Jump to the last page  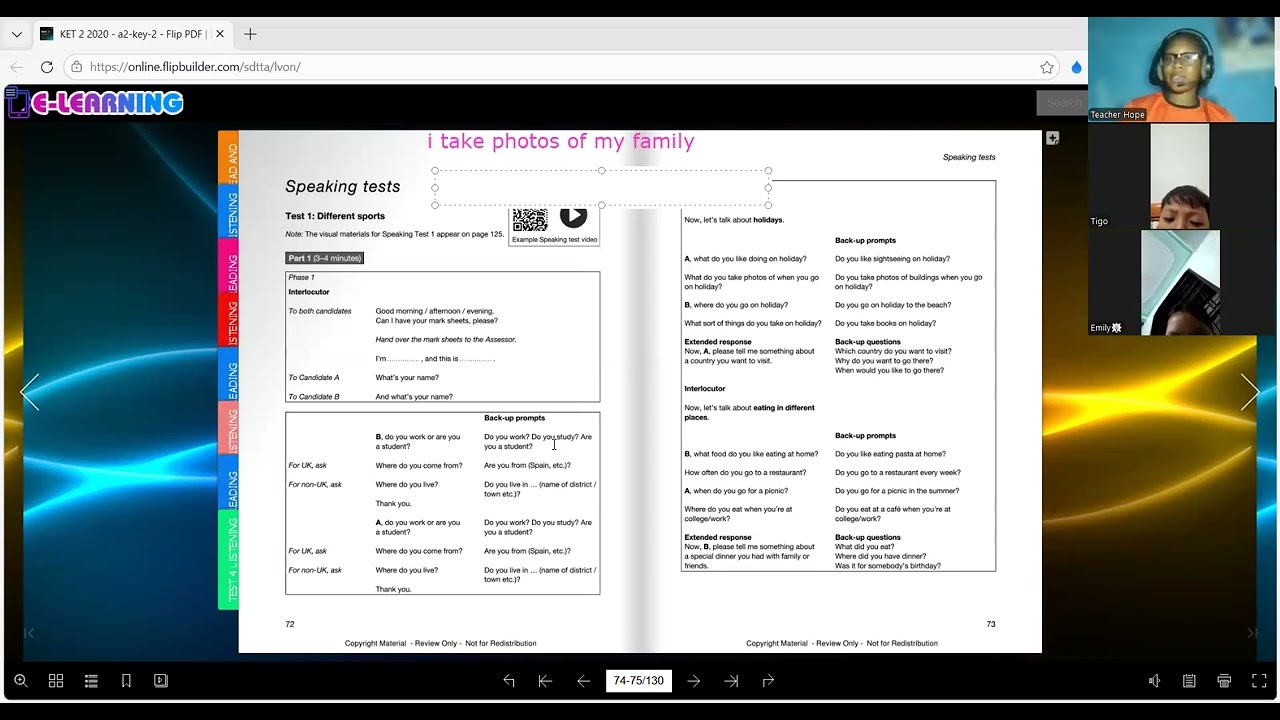(x=731, y=681)
